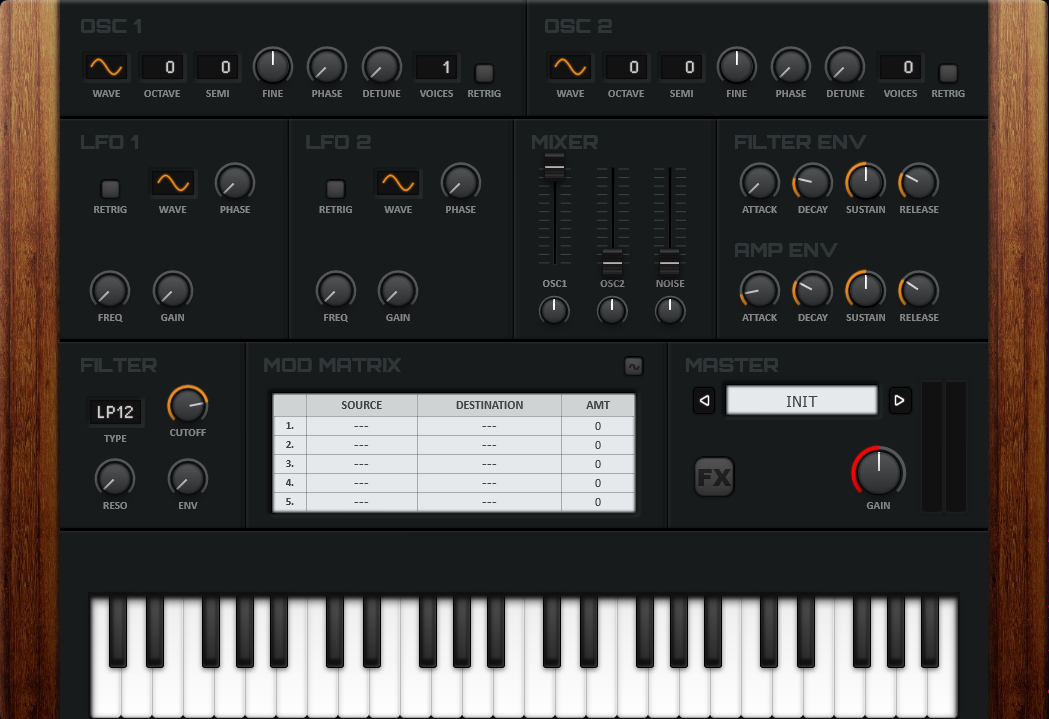Screen dimensions: 1049x719
Task: Click the filter cutoff knob
Action: tap(187, 405)
